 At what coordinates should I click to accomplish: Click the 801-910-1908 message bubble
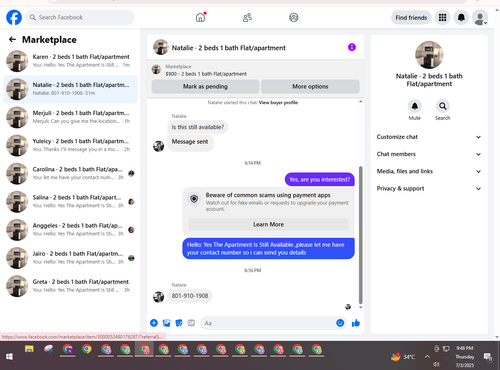190,296
